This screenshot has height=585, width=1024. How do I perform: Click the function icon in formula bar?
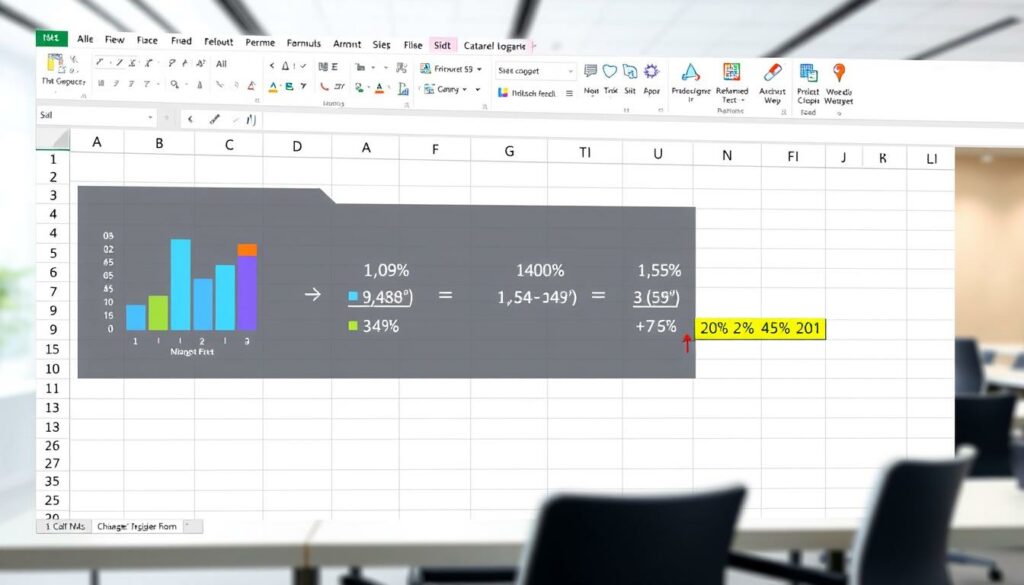pos(251,119)
